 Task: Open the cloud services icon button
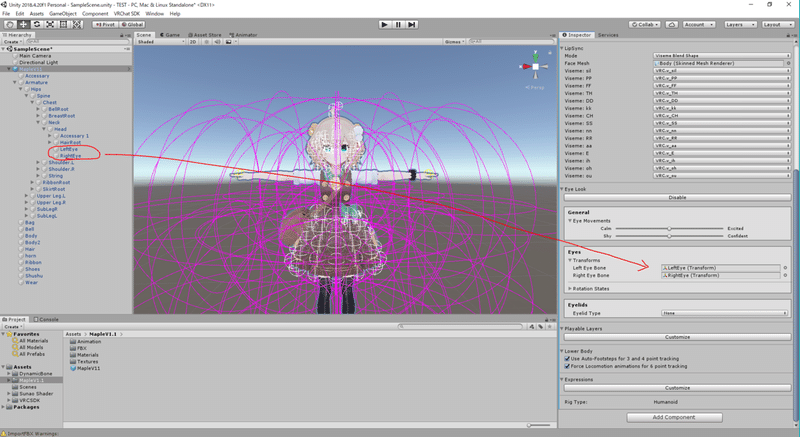(672, 24)
